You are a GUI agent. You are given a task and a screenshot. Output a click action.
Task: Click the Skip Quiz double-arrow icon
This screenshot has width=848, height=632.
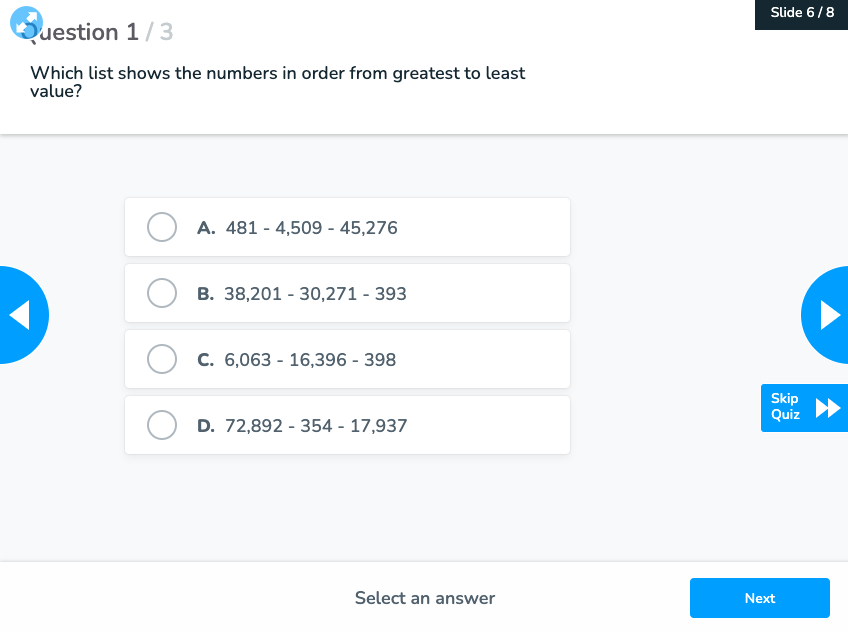pos(828,408)
